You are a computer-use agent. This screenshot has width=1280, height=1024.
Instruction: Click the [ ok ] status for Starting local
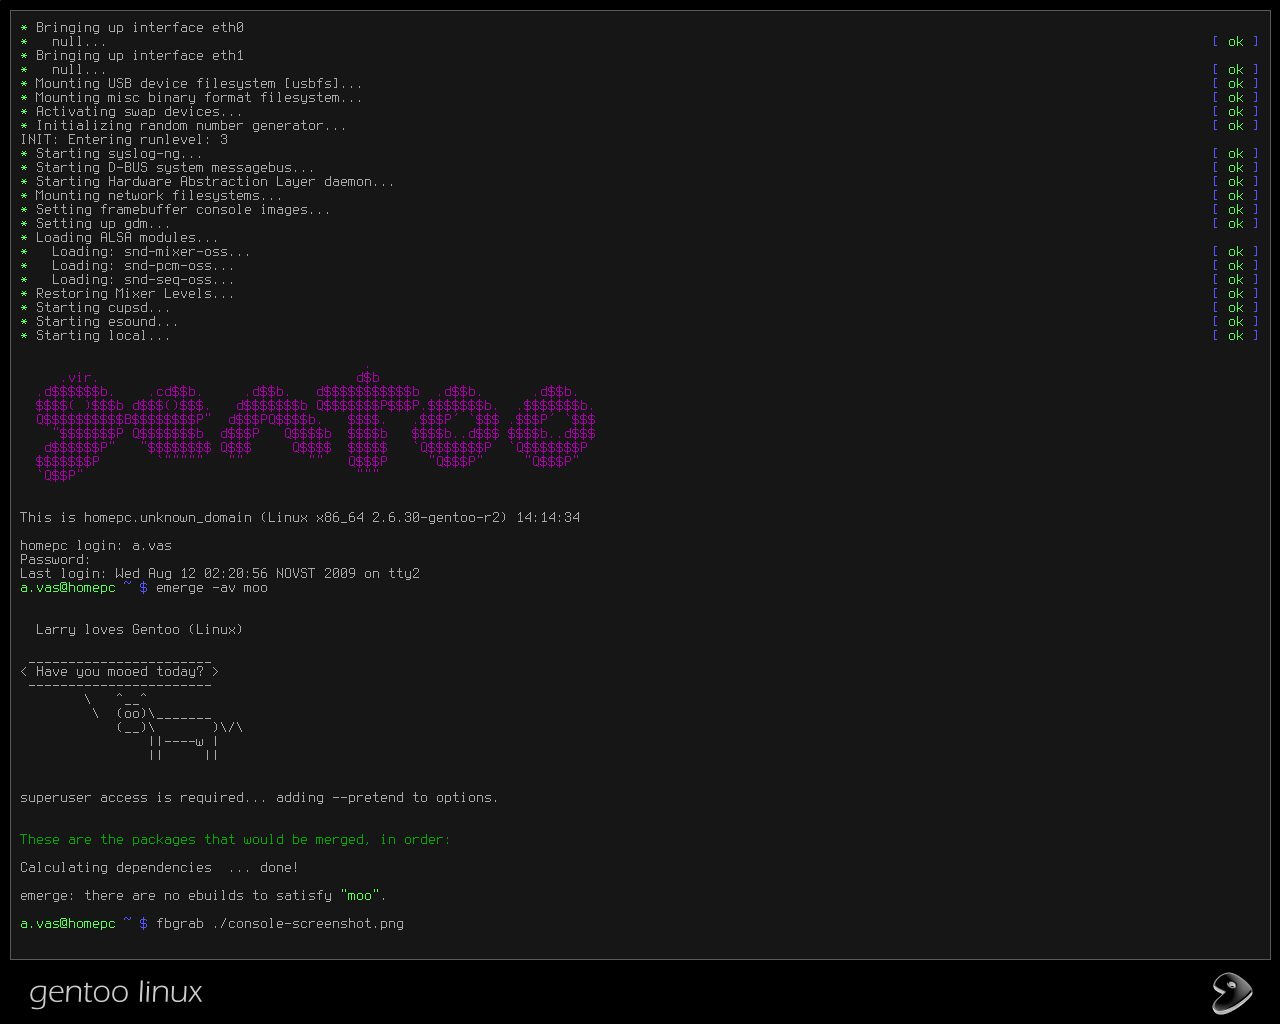(x=1236, y=336)
